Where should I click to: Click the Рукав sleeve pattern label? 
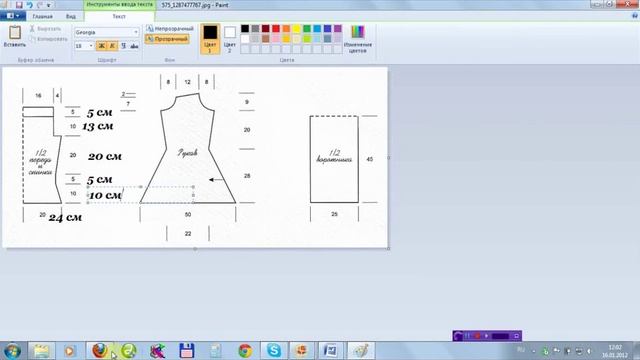[x=187, y=153]
